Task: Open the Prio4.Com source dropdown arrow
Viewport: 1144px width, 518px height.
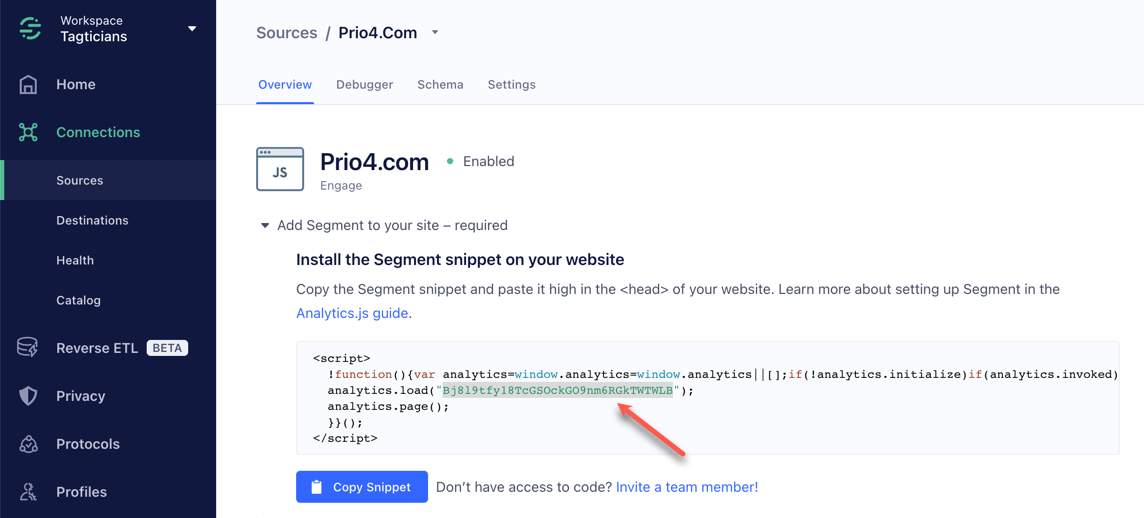Action: pos(435,33)
